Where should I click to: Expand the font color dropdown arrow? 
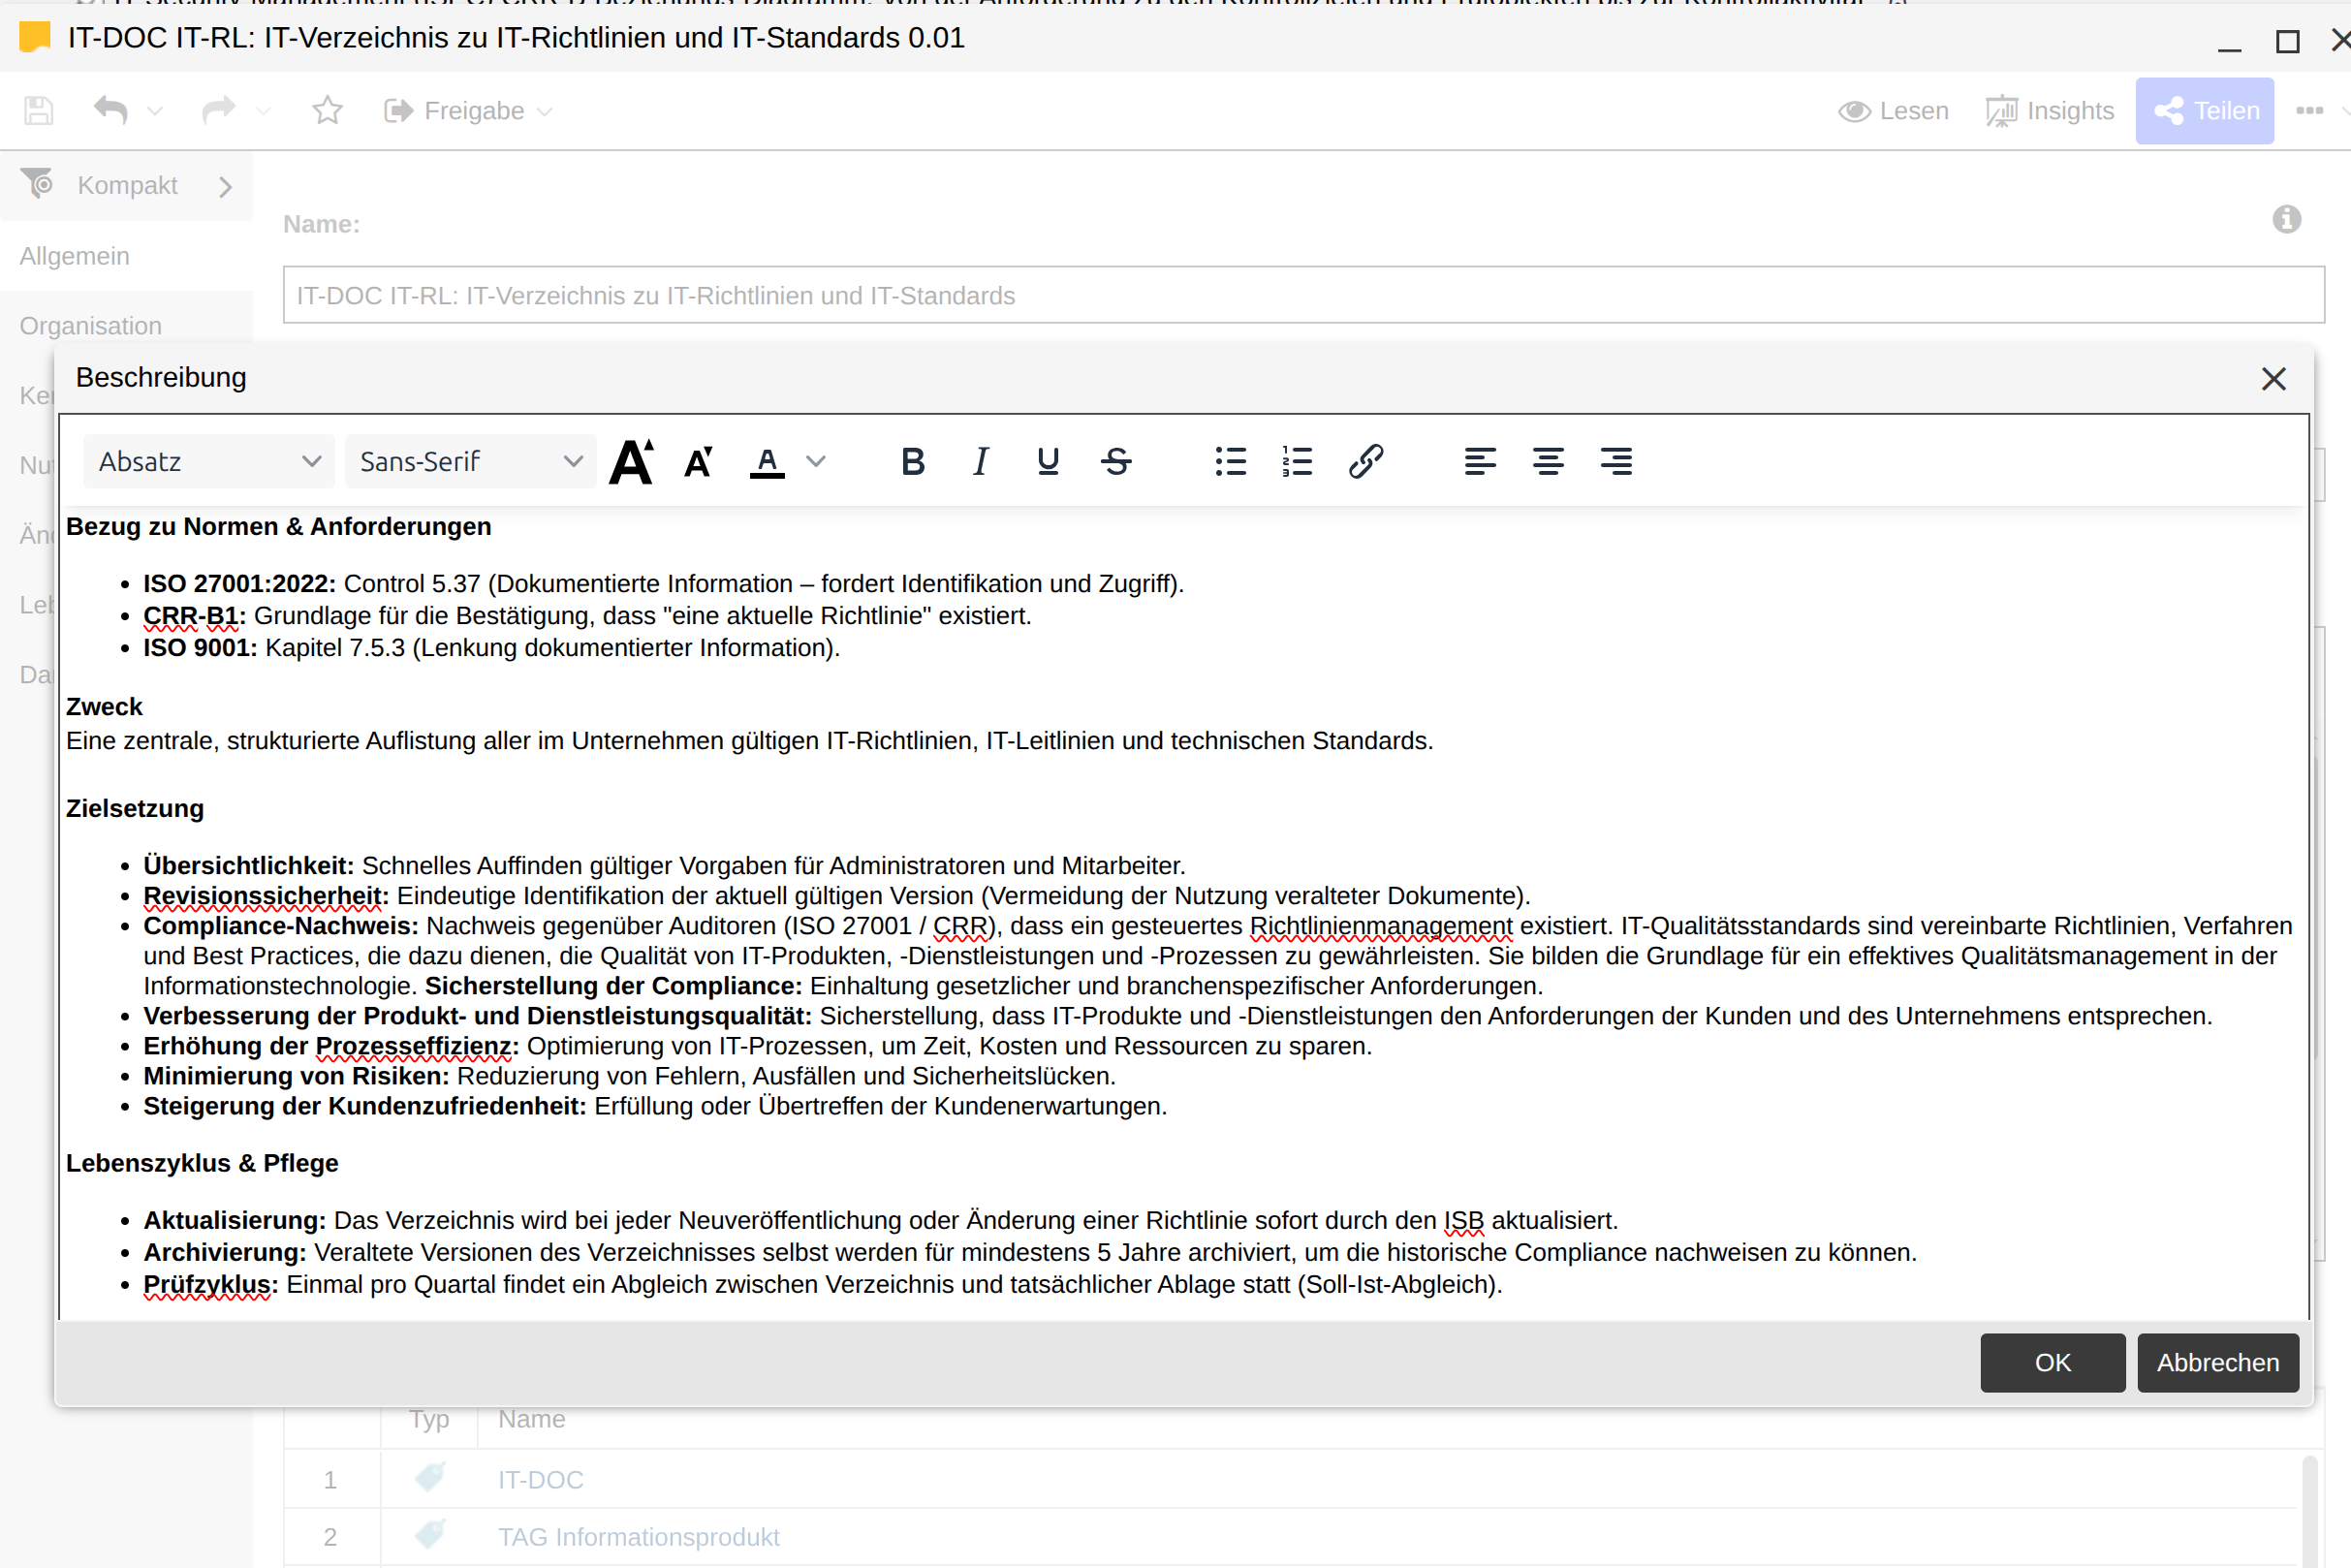(816, 462)
